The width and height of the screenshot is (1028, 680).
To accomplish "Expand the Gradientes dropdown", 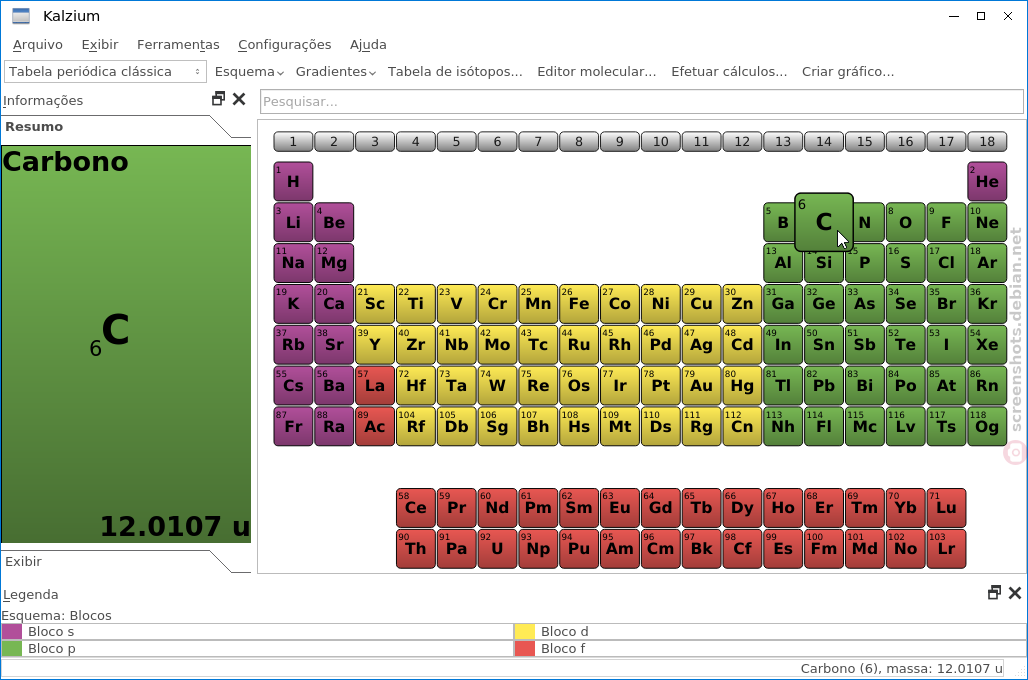I will (x=336, y=71).
